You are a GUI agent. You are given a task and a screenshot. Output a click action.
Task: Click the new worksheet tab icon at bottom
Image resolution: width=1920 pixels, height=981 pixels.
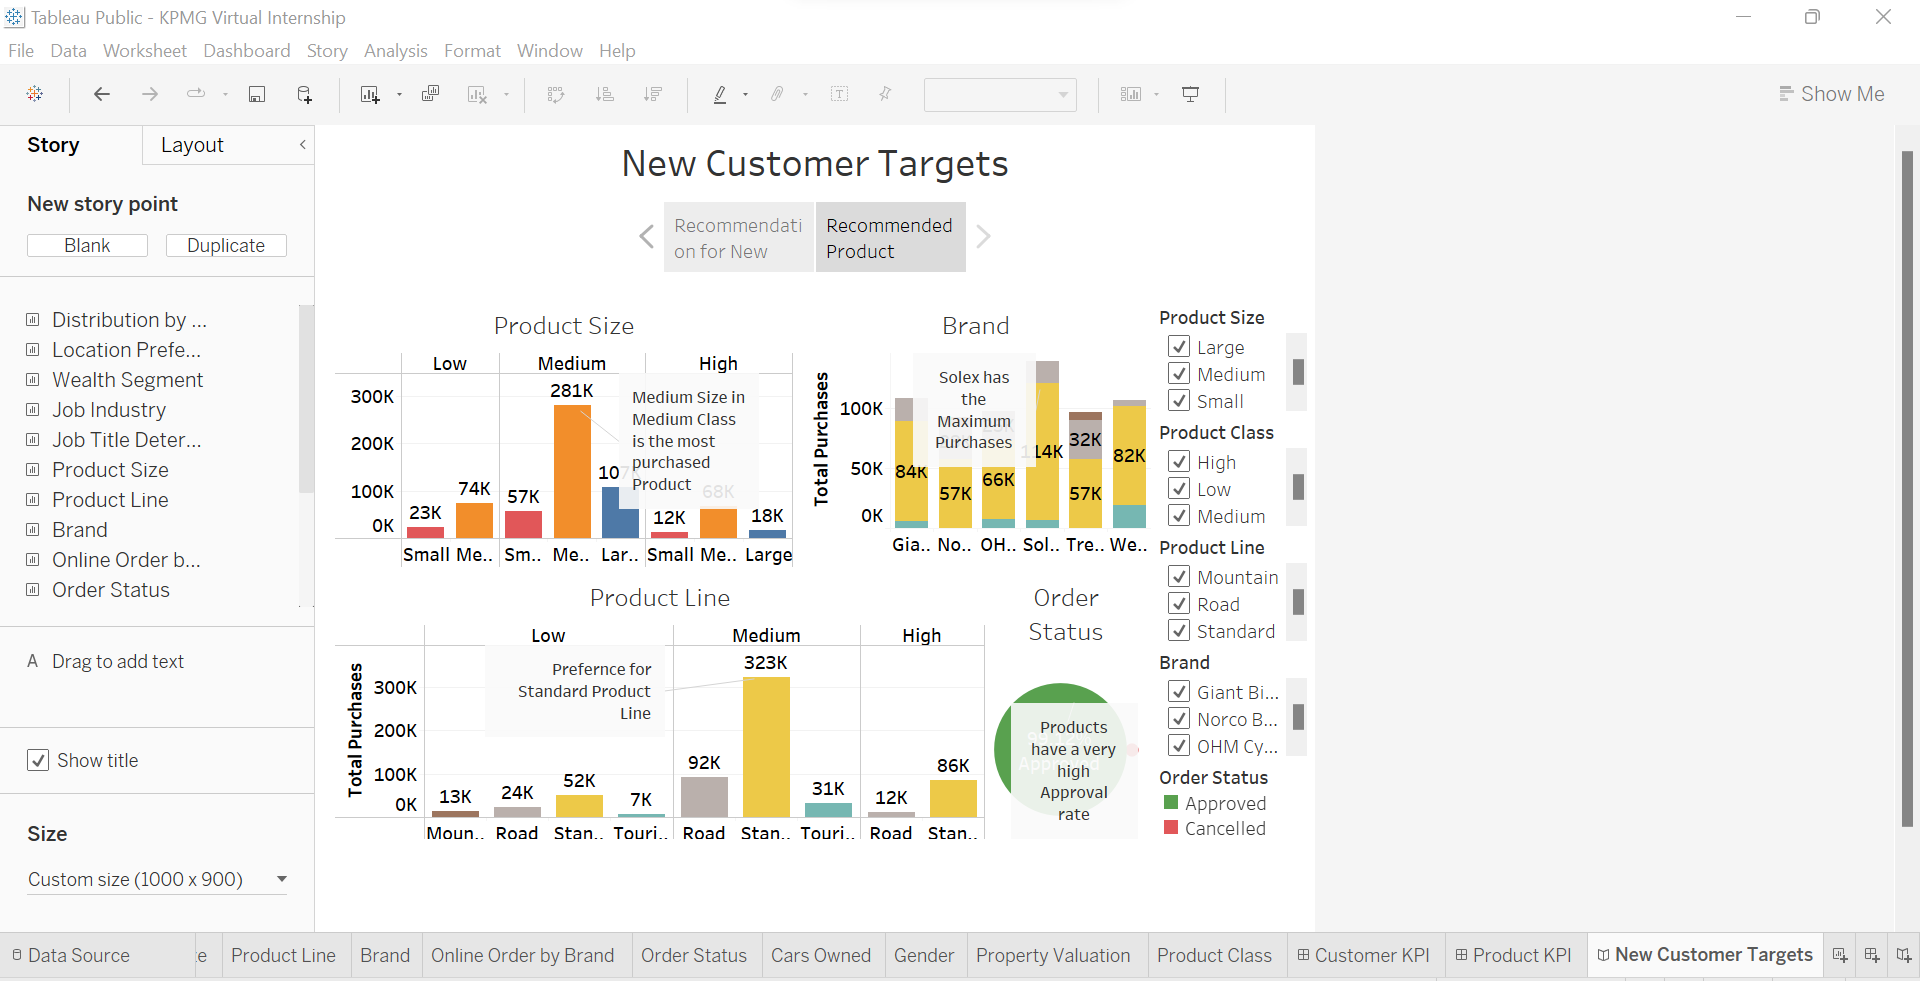1840,955
